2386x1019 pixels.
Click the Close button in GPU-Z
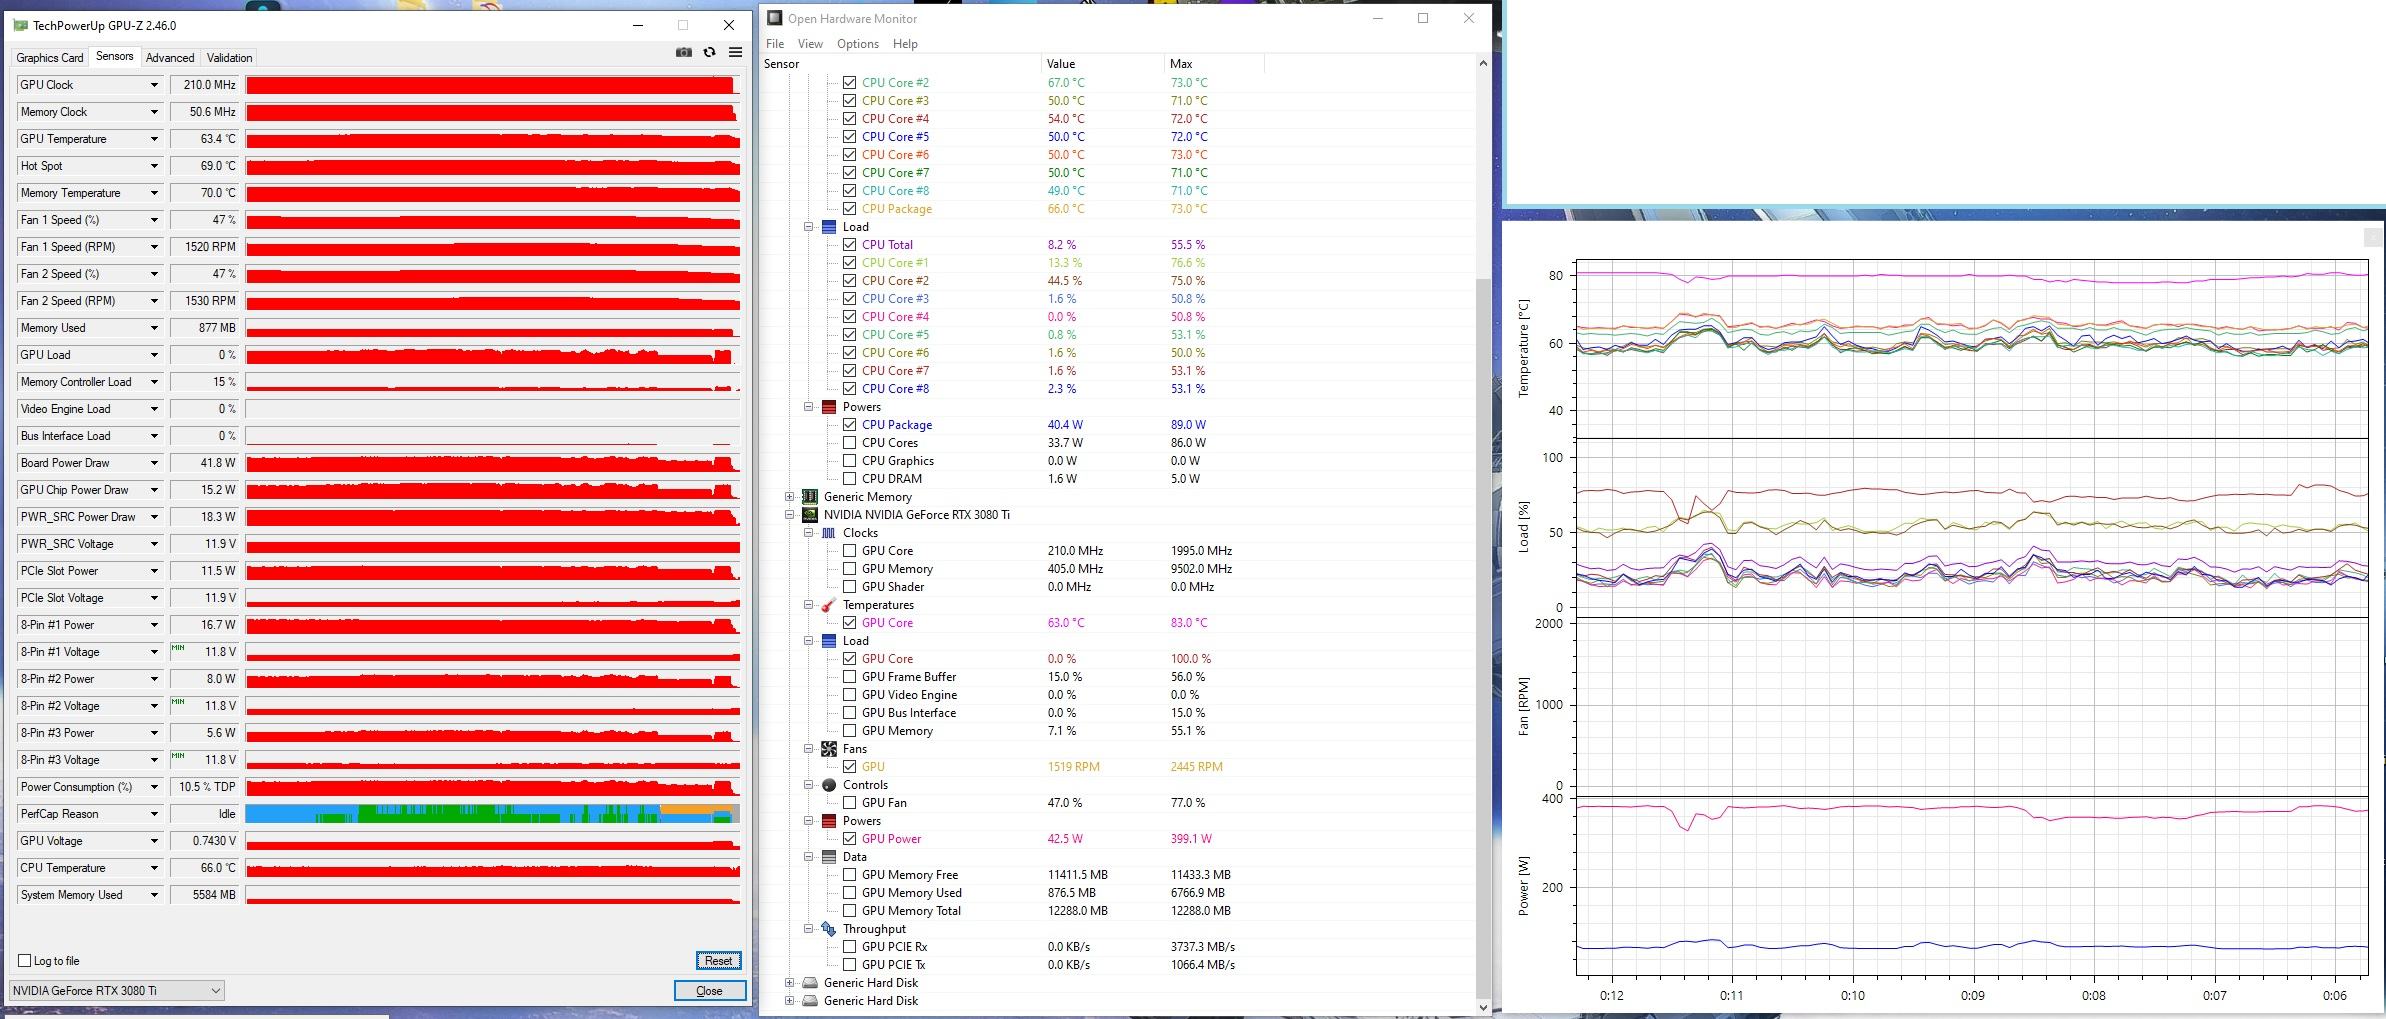tap(710, 991)
